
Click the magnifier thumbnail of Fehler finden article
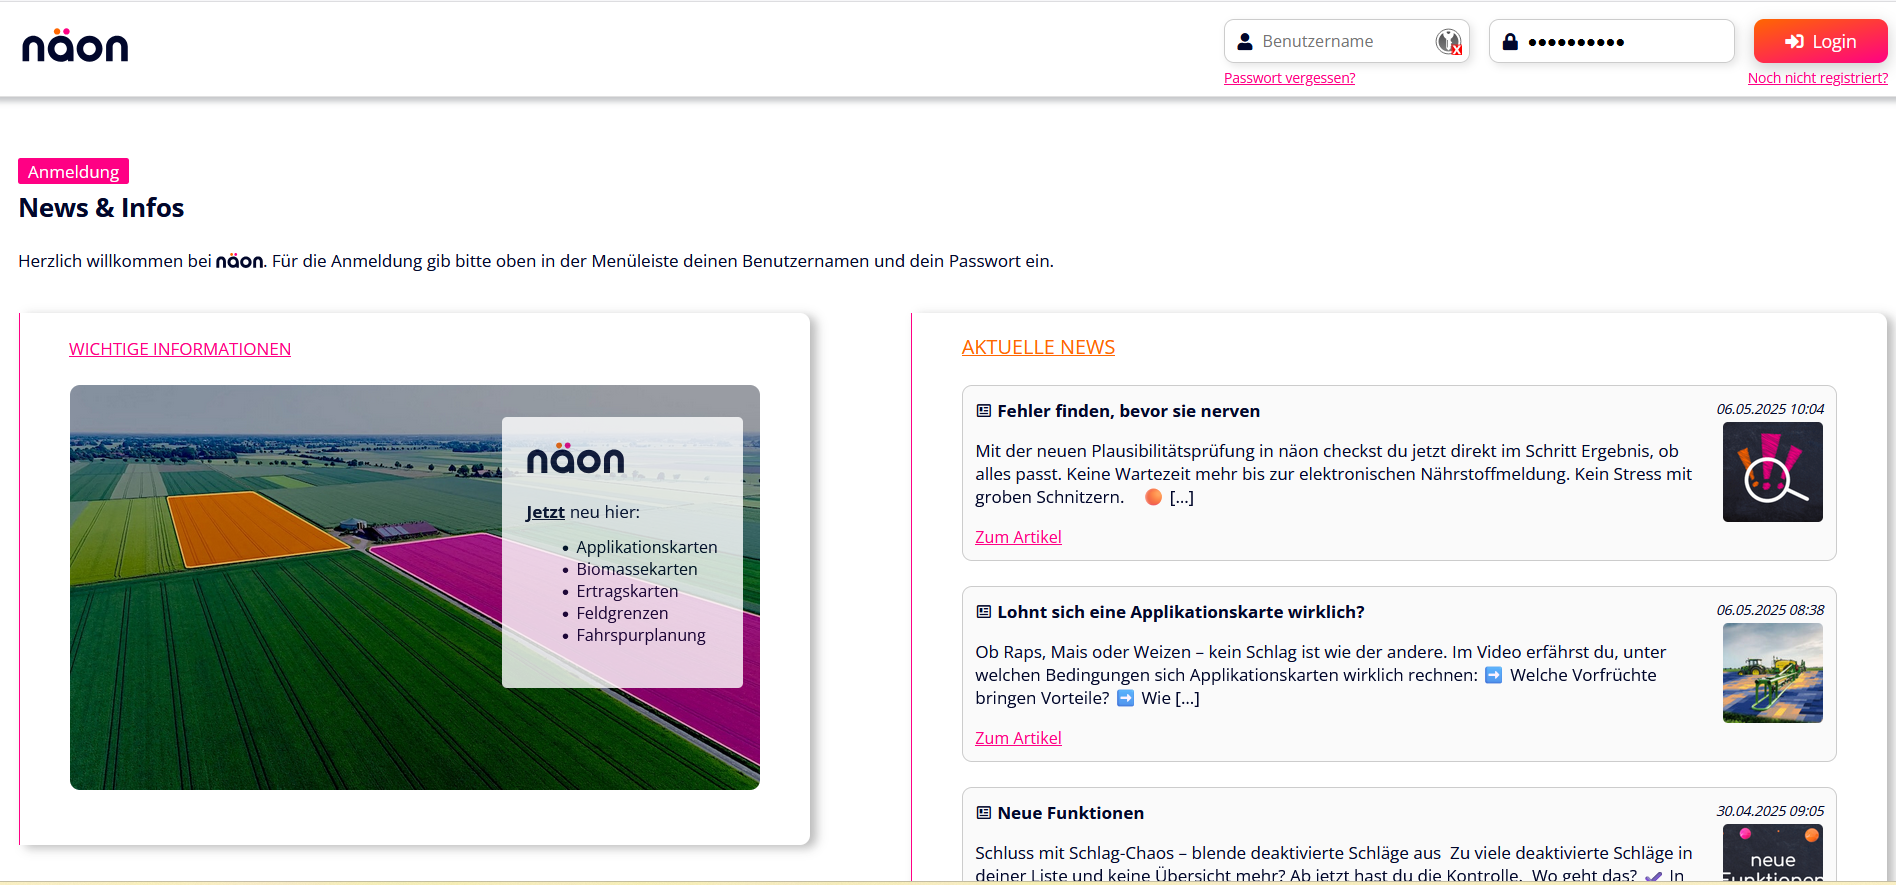tap(1772, 472)
